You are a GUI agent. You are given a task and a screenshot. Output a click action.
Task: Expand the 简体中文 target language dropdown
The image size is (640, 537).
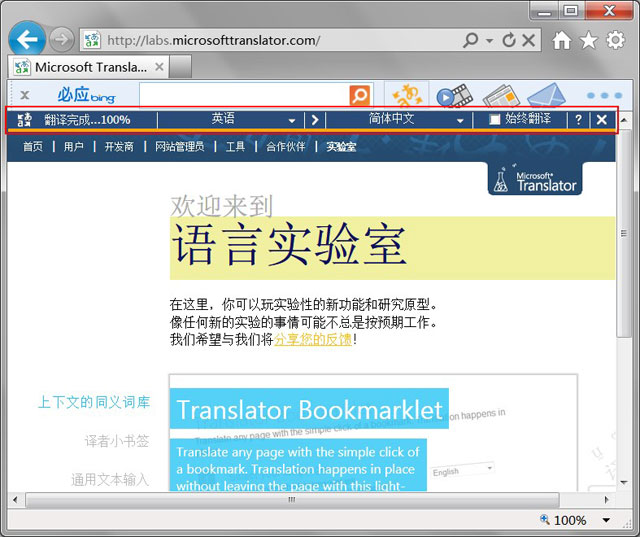461,120
